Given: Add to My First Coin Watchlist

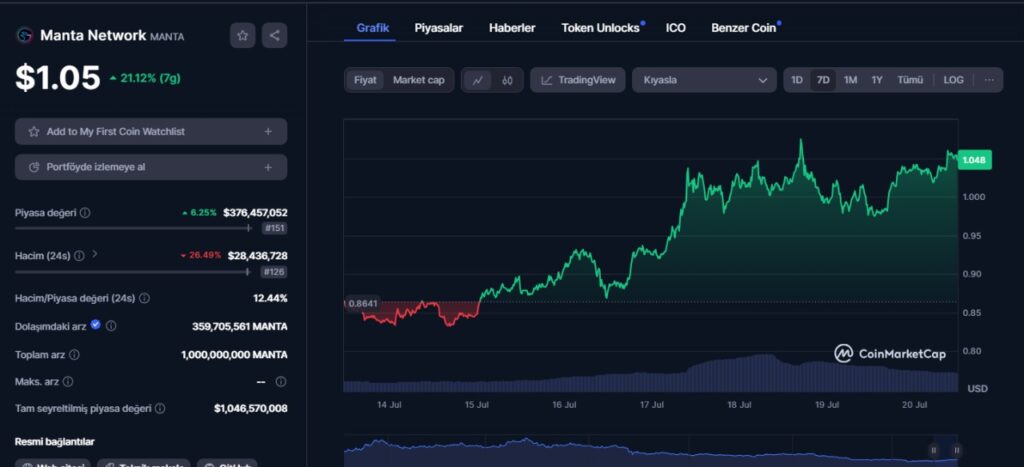Looking at the screenshot, I should [x=151, y=131].
